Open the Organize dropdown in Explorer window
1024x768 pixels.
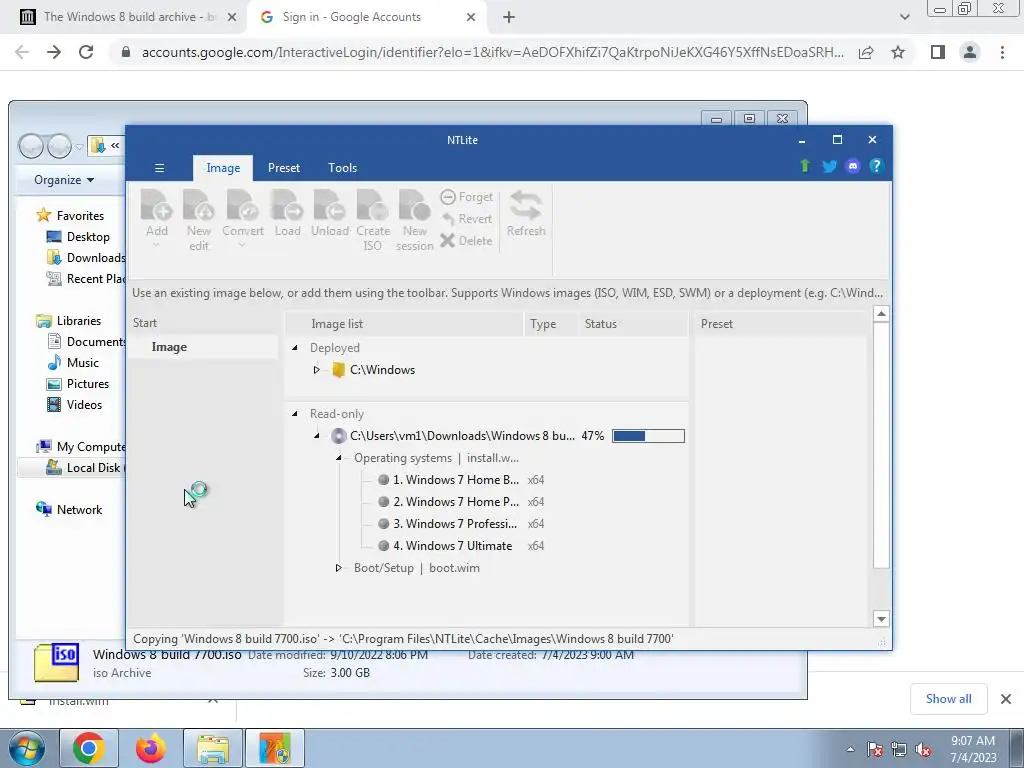[64, 180]
